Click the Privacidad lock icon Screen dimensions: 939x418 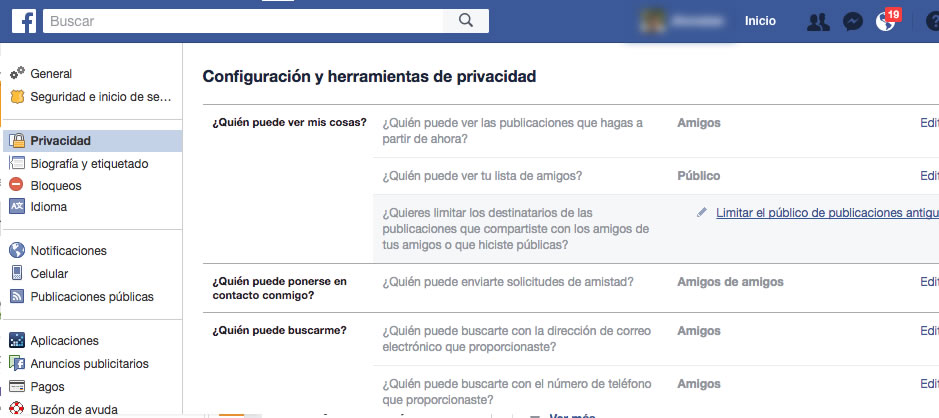pyautogui.click(x=17, y=141)
